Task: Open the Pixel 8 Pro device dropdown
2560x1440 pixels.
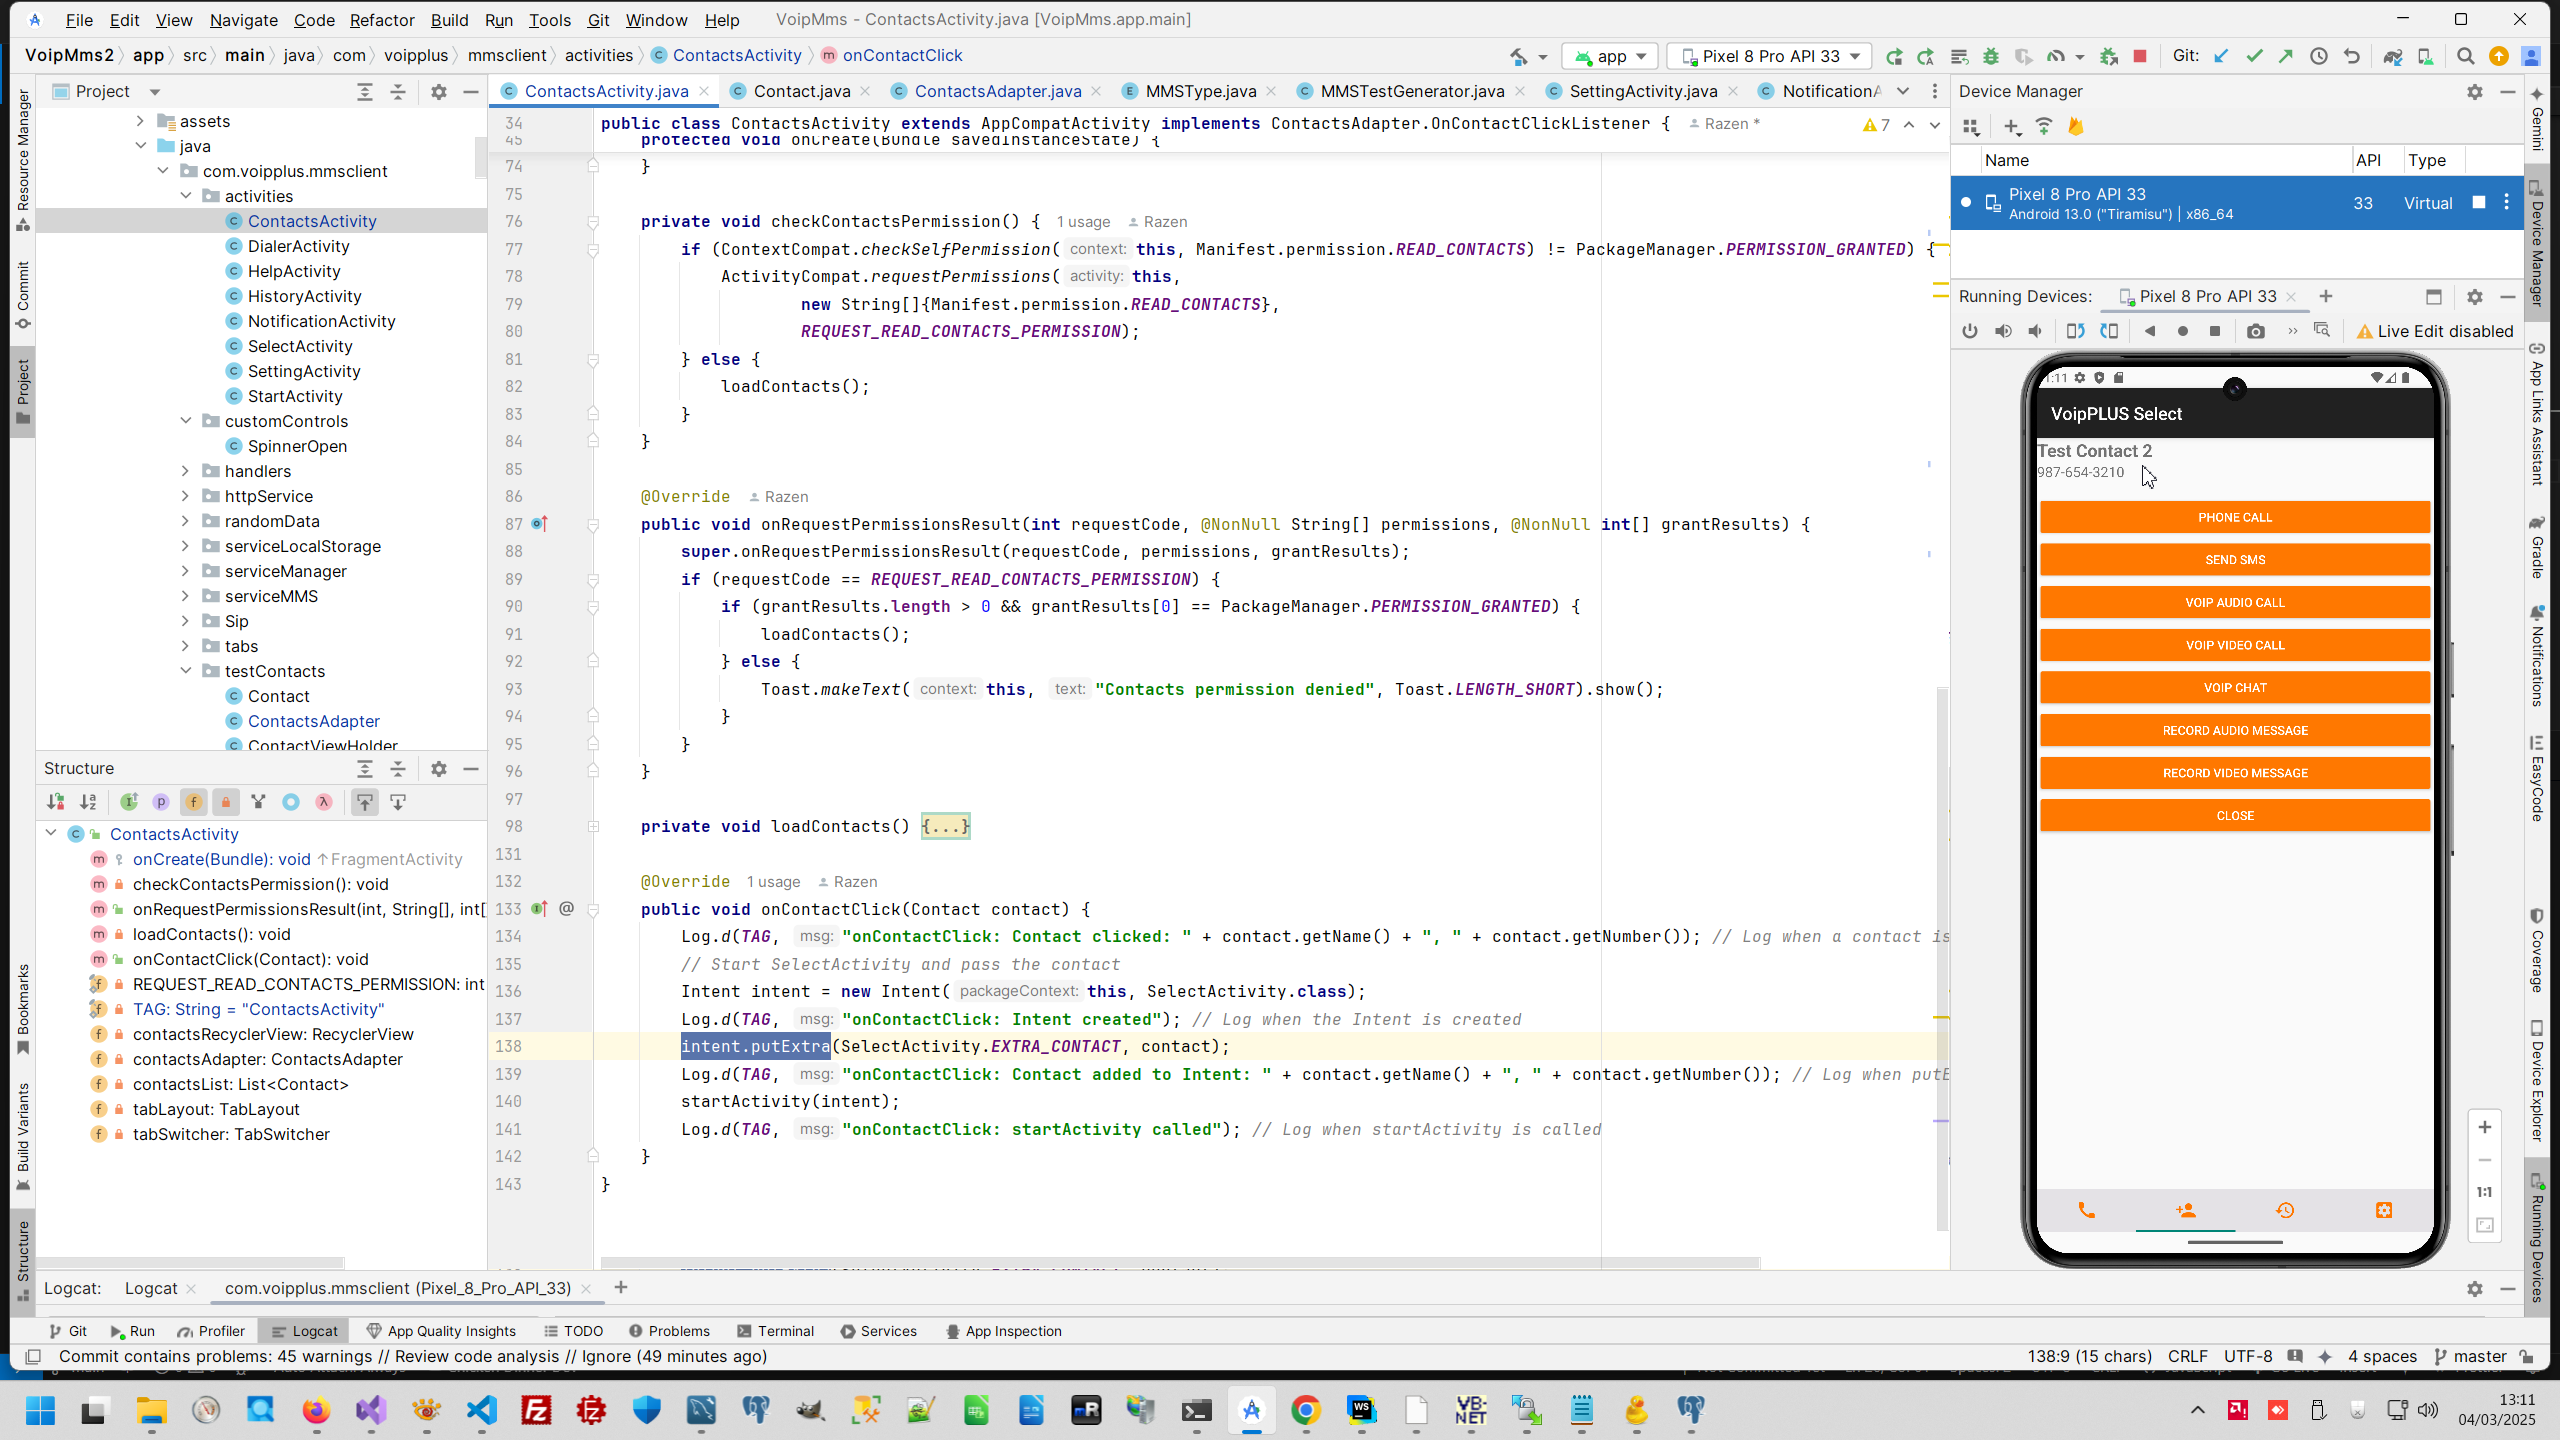Action: (1771, 56)
